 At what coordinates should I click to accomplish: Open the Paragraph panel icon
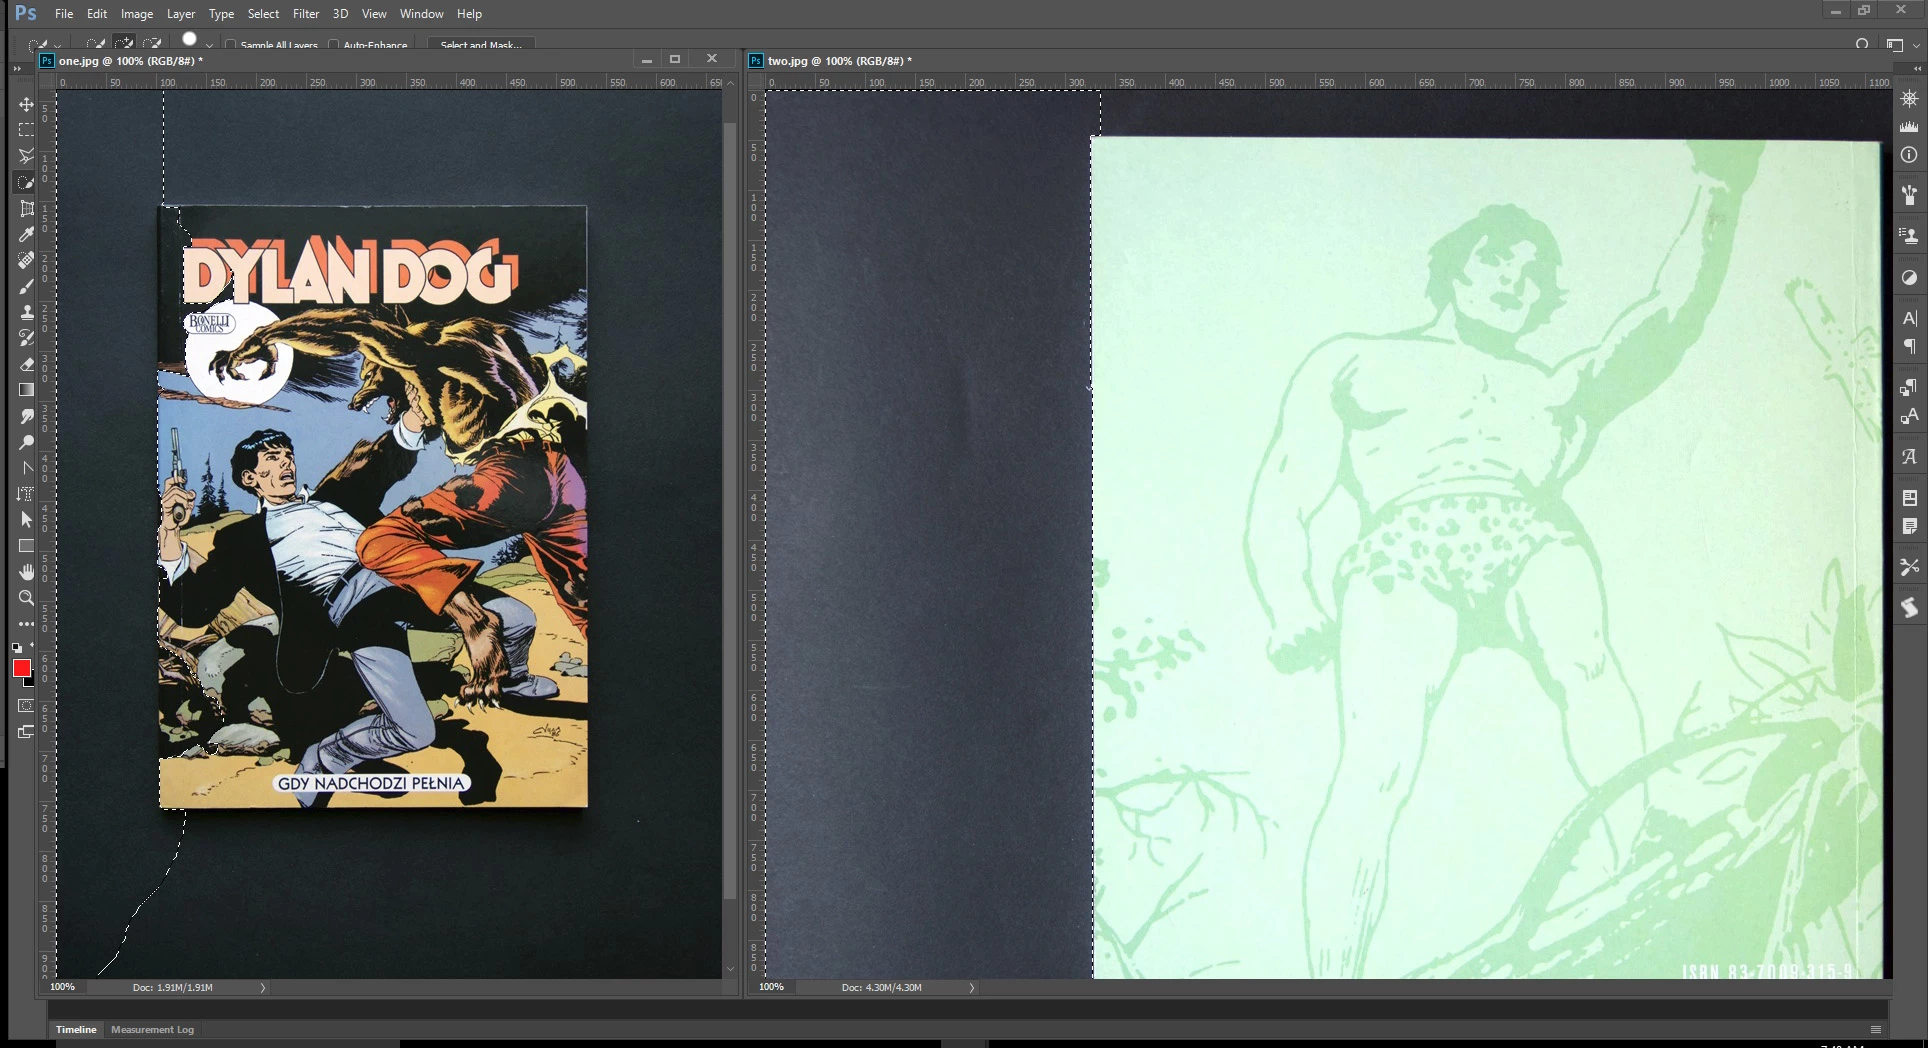coord(1909,346)
